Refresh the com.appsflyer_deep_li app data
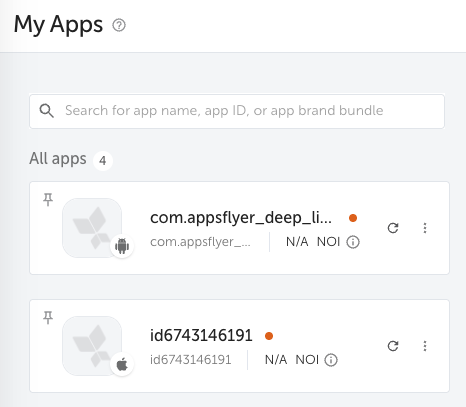 pyautogui.click(x=393, y=228)
